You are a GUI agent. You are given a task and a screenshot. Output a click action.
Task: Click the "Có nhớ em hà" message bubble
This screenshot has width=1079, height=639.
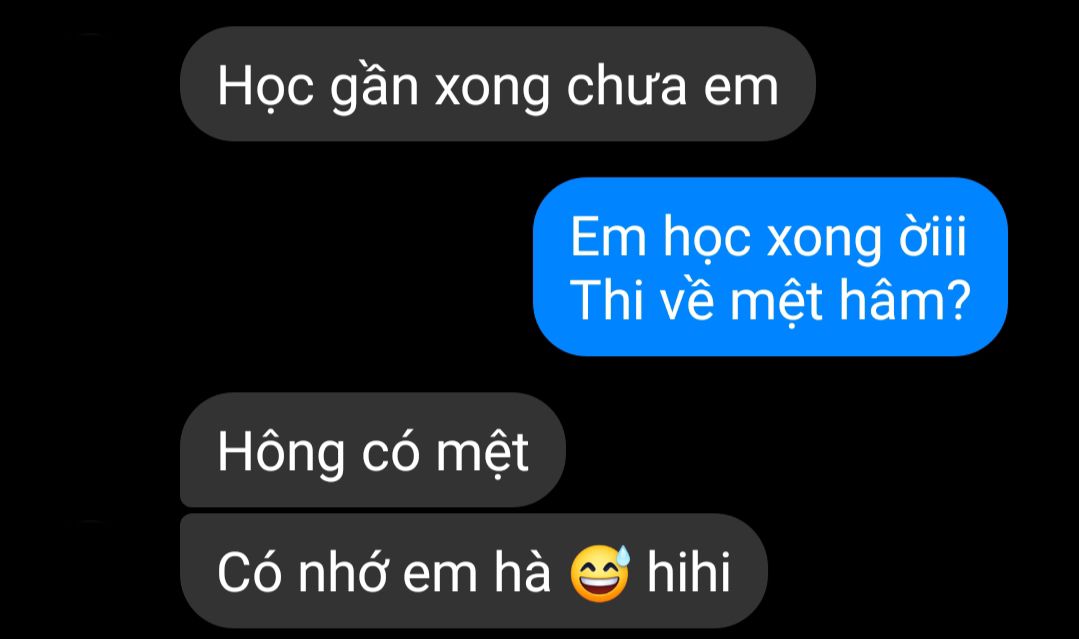click(x=473, y=571)
